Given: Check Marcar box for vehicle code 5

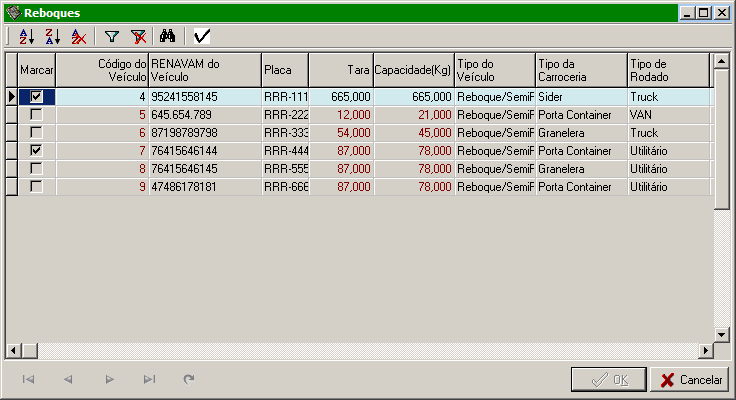Looking at the screenshot, I should click(x=37, y=115).
